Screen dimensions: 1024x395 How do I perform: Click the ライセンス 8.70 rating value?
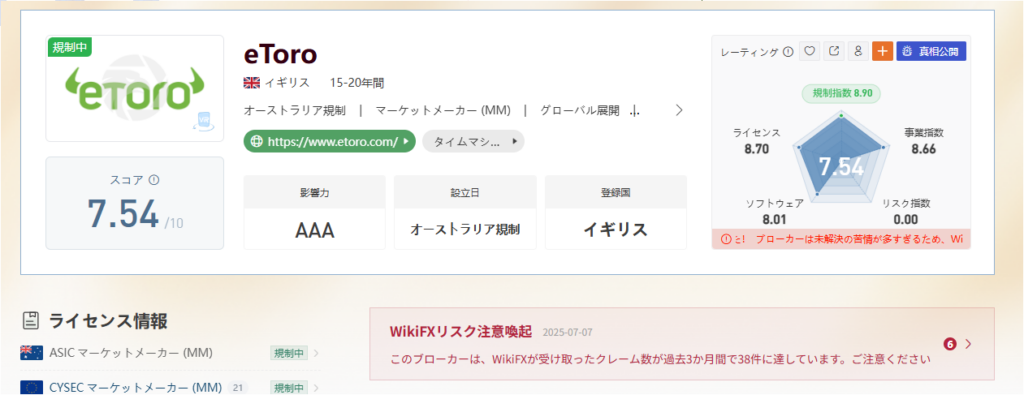click(757, 149)
